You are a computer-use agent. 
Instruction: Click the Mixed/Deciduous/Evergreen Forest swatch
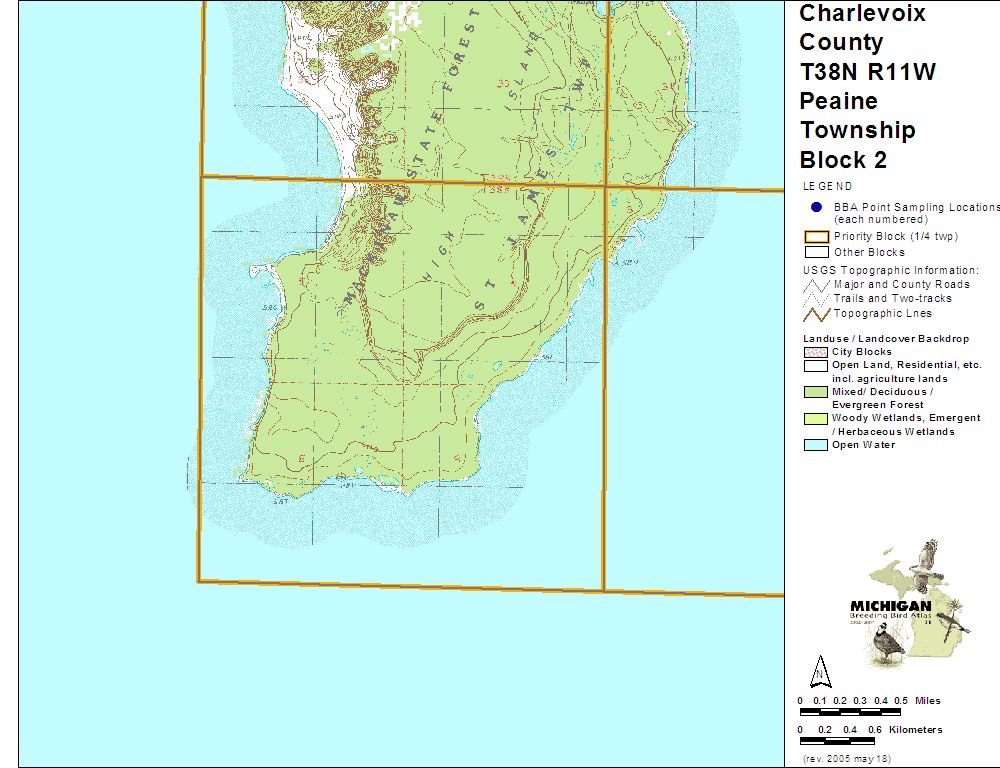[x=816, y=392]
